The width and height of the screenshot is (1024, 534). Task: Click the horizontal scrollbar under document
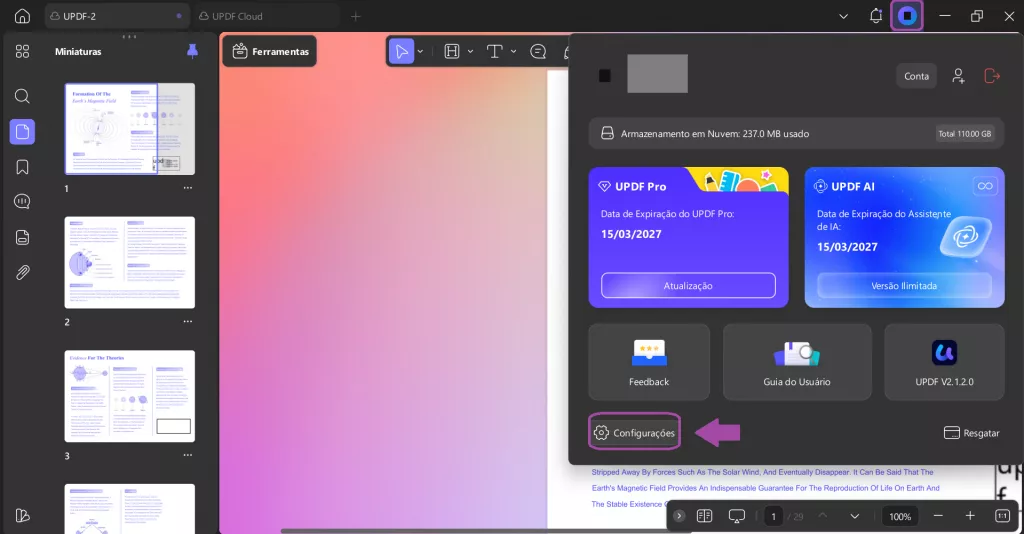click(x=485, y=531)
